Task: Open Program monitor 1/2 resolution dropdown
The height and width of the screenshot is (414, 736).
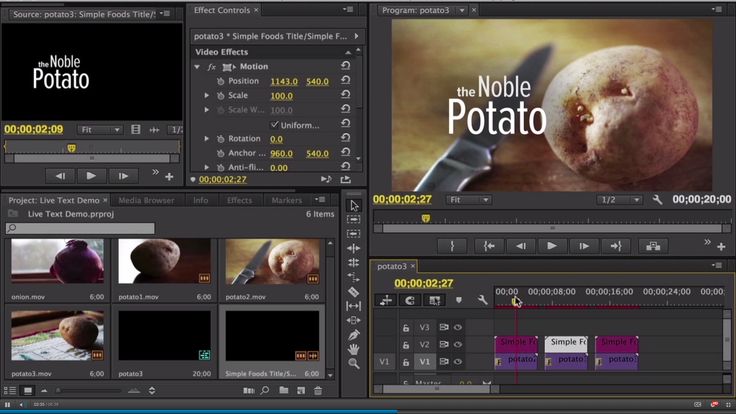Action: [x=620, y=200]
